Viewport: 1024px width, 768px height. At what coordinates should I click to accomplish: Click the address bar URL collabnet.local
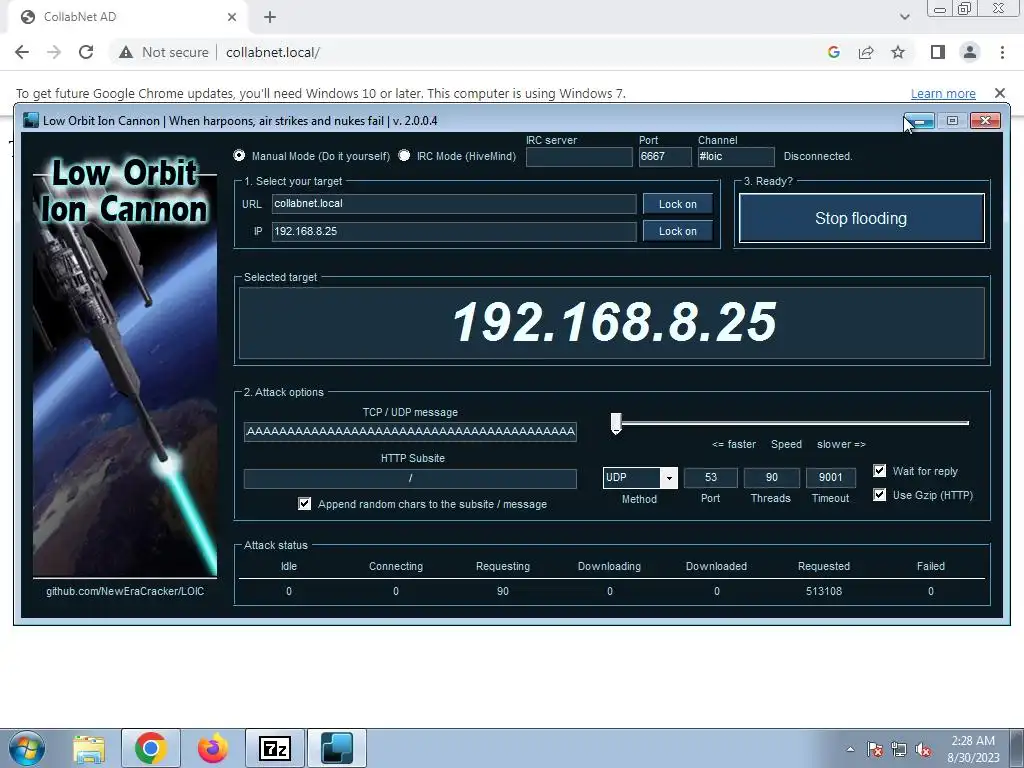pos(272,52)
